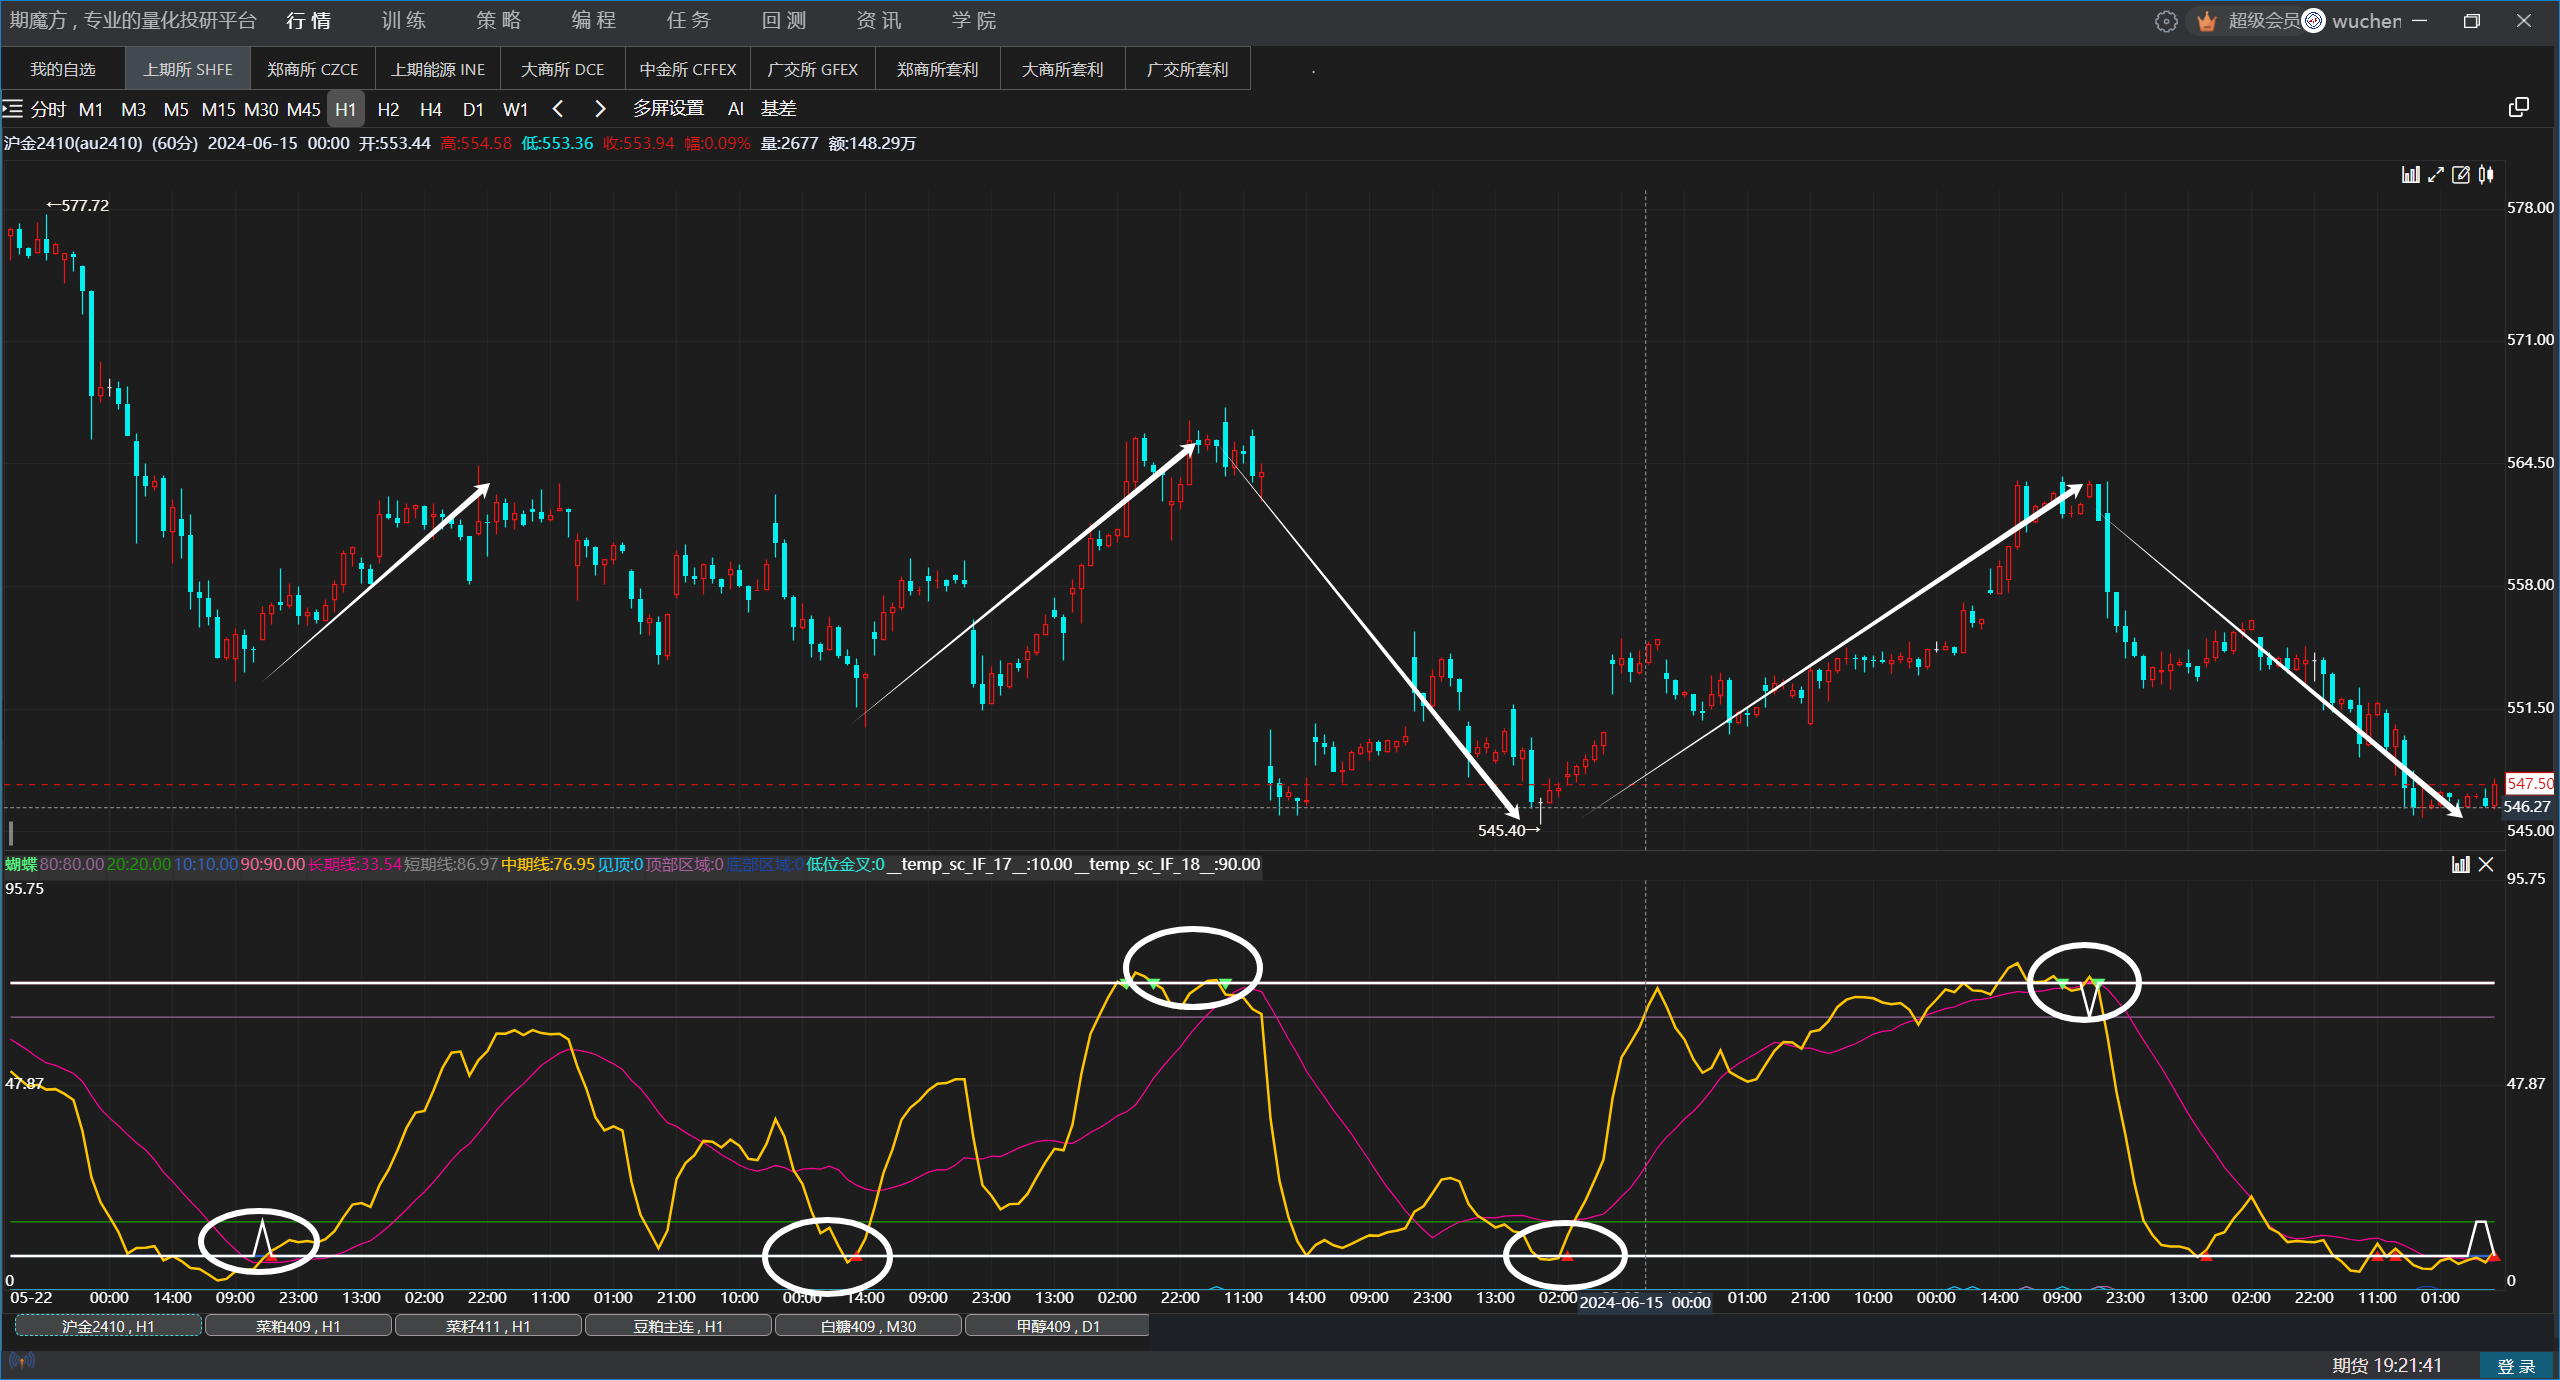Image resolution: width=2560 pixels, height=1380 pixels.
Task: Open the drawing edit tool icon
Action: click(2461, 175)
